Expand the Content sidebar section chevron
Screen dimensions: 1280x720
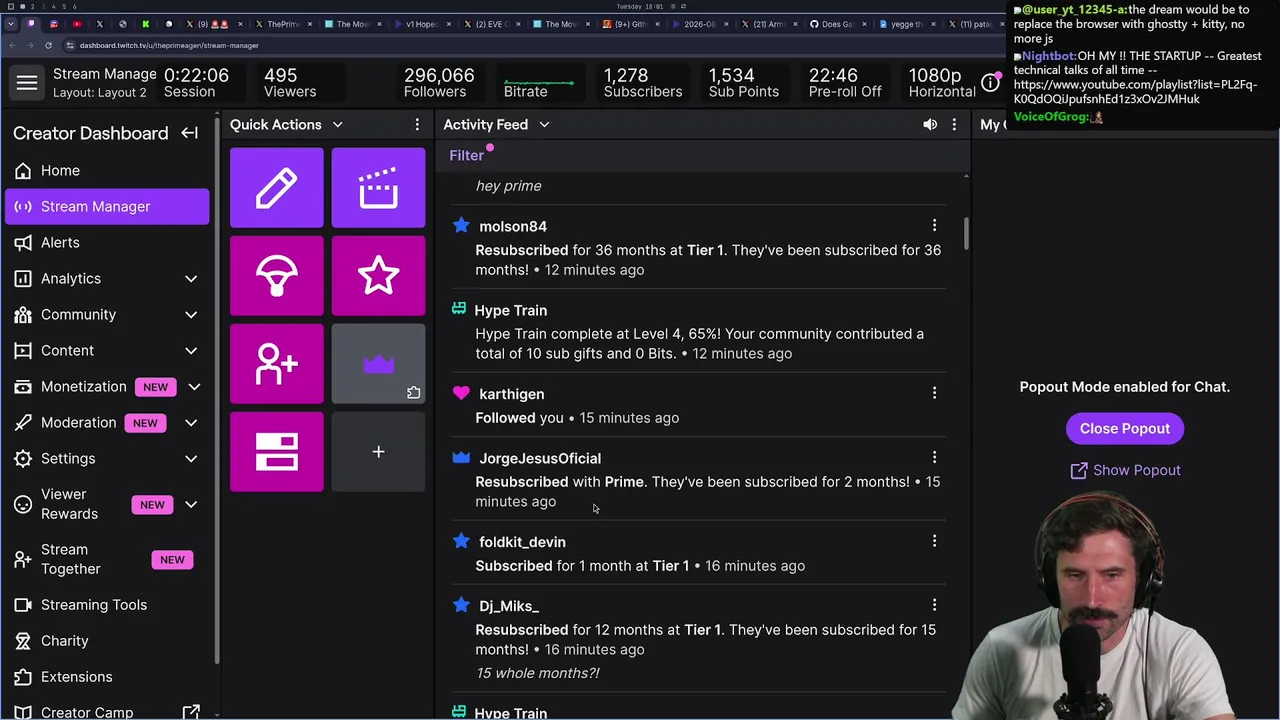pyautogui.click(x=191, y=351)
